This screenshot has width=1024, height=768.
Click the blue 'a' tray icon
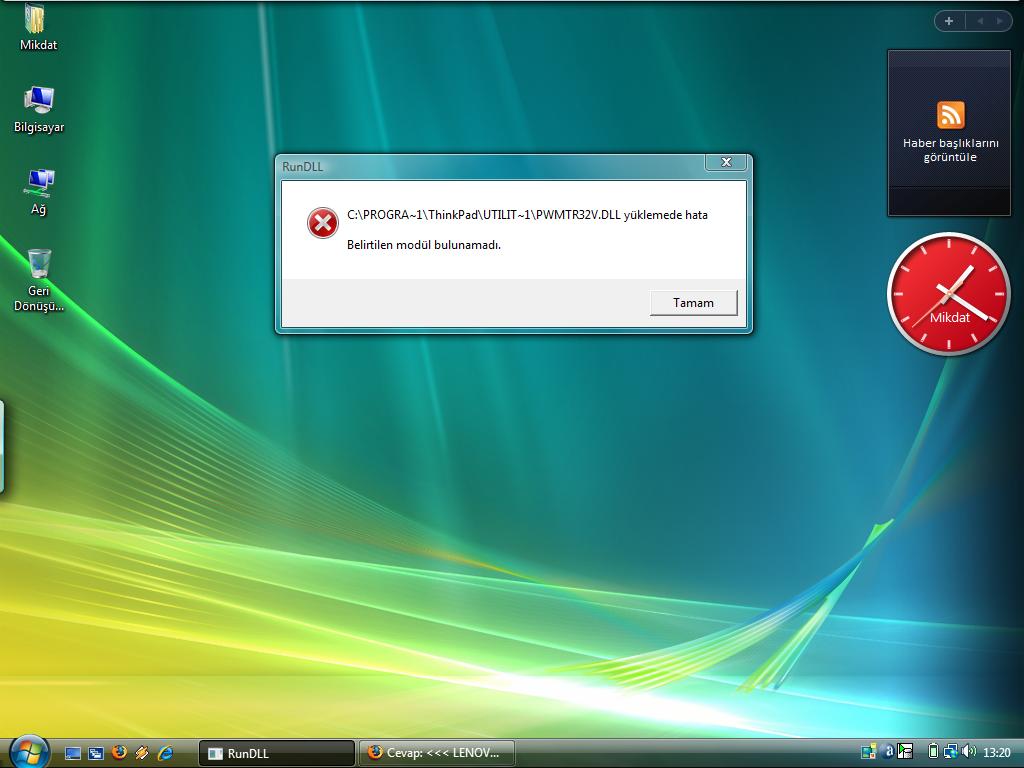[x=888, y=752]
